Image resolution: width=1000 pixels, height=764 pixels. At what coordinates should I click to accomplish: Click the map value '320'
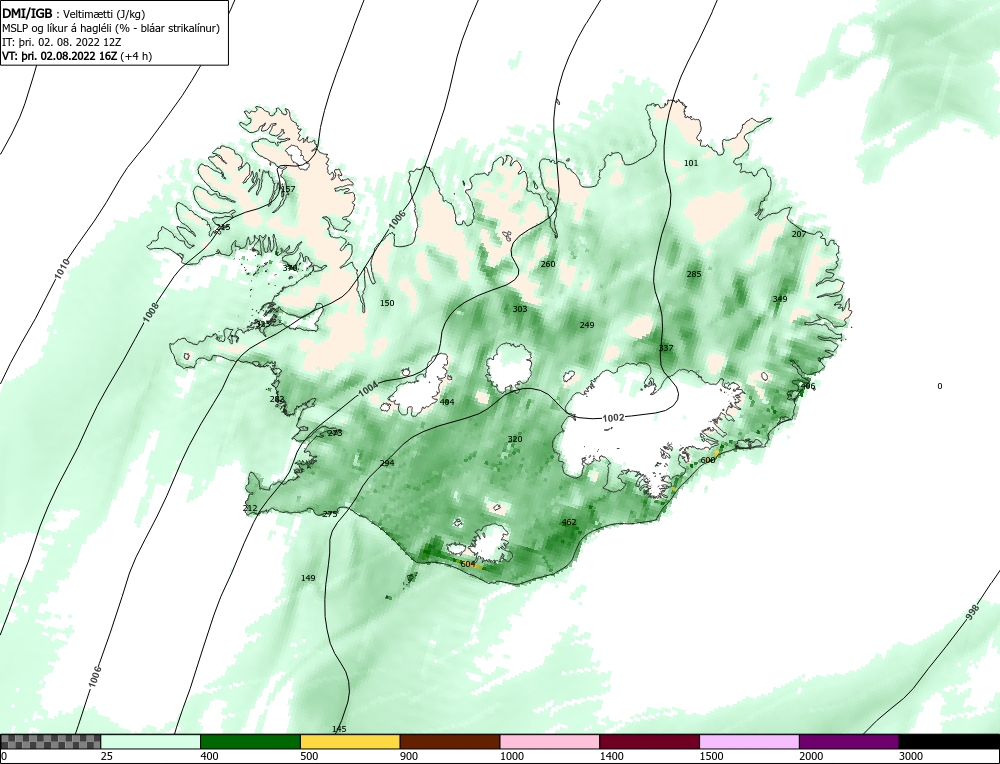tap(515, 439)
